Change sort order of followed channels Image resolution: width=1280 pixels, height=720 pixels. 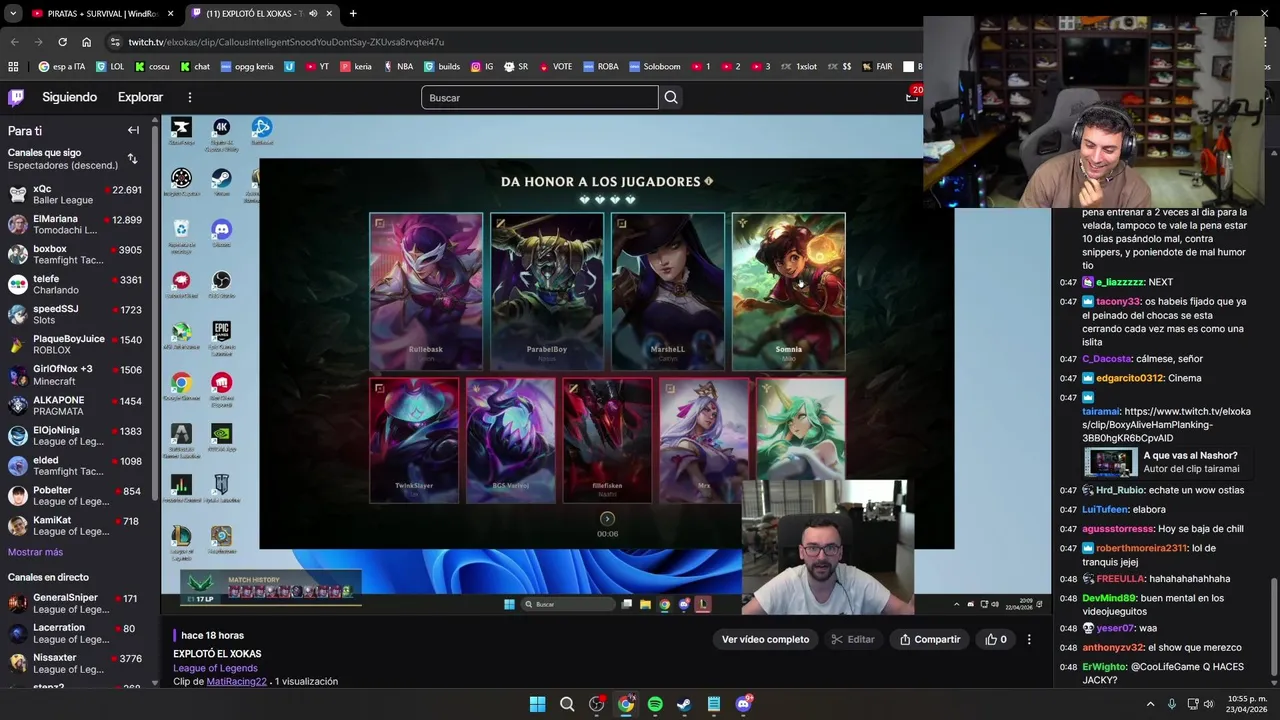(132, 159)
